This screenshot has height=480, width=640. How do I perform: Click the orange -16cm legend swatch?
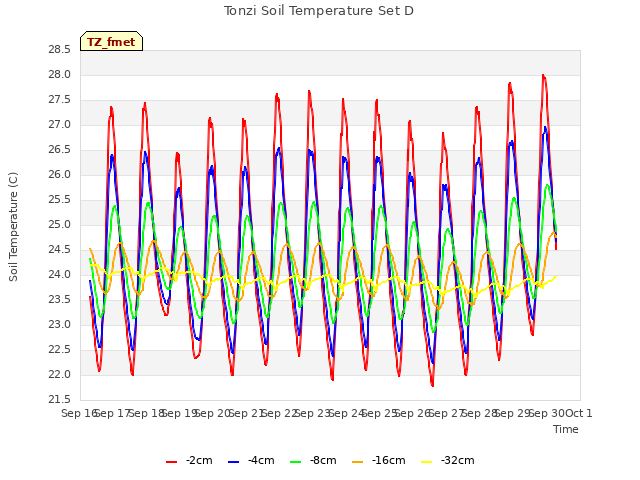[x=357, y=462]
